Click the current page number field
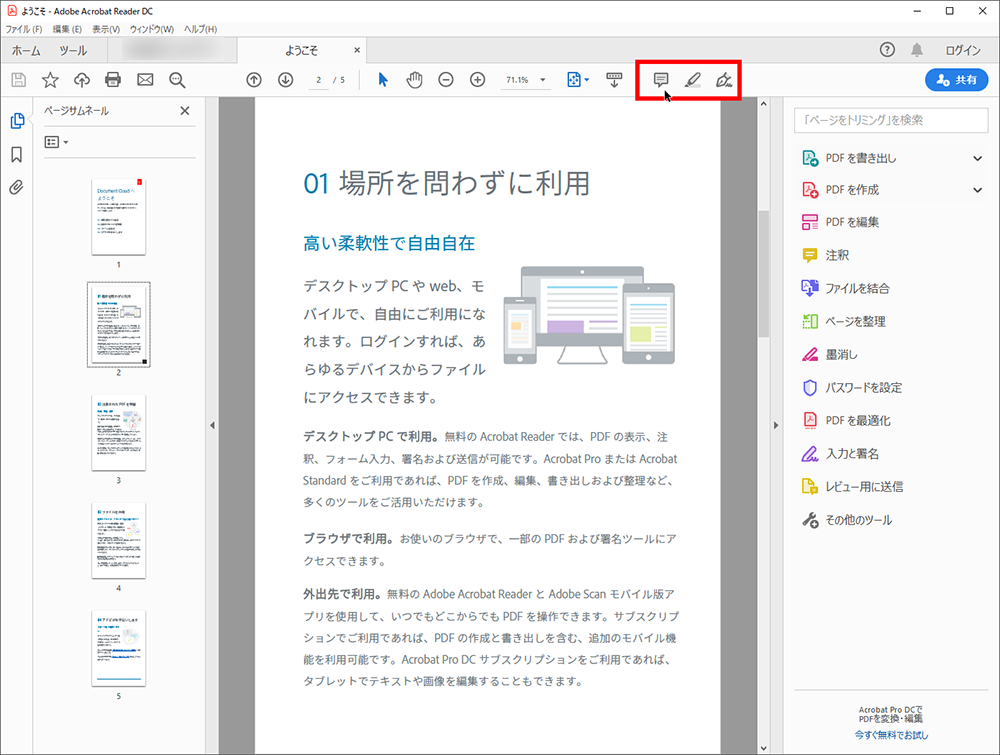The width and height of the screenshot is (1000, 755). point(318,80)
